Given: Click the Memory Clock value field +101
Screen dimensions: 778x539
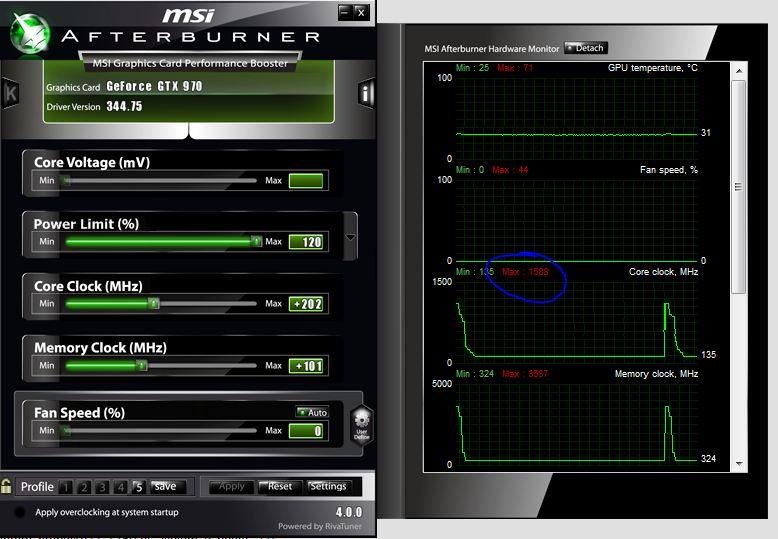Looking at the screenshot, I should pyautogui.click(x=306, y=366).
